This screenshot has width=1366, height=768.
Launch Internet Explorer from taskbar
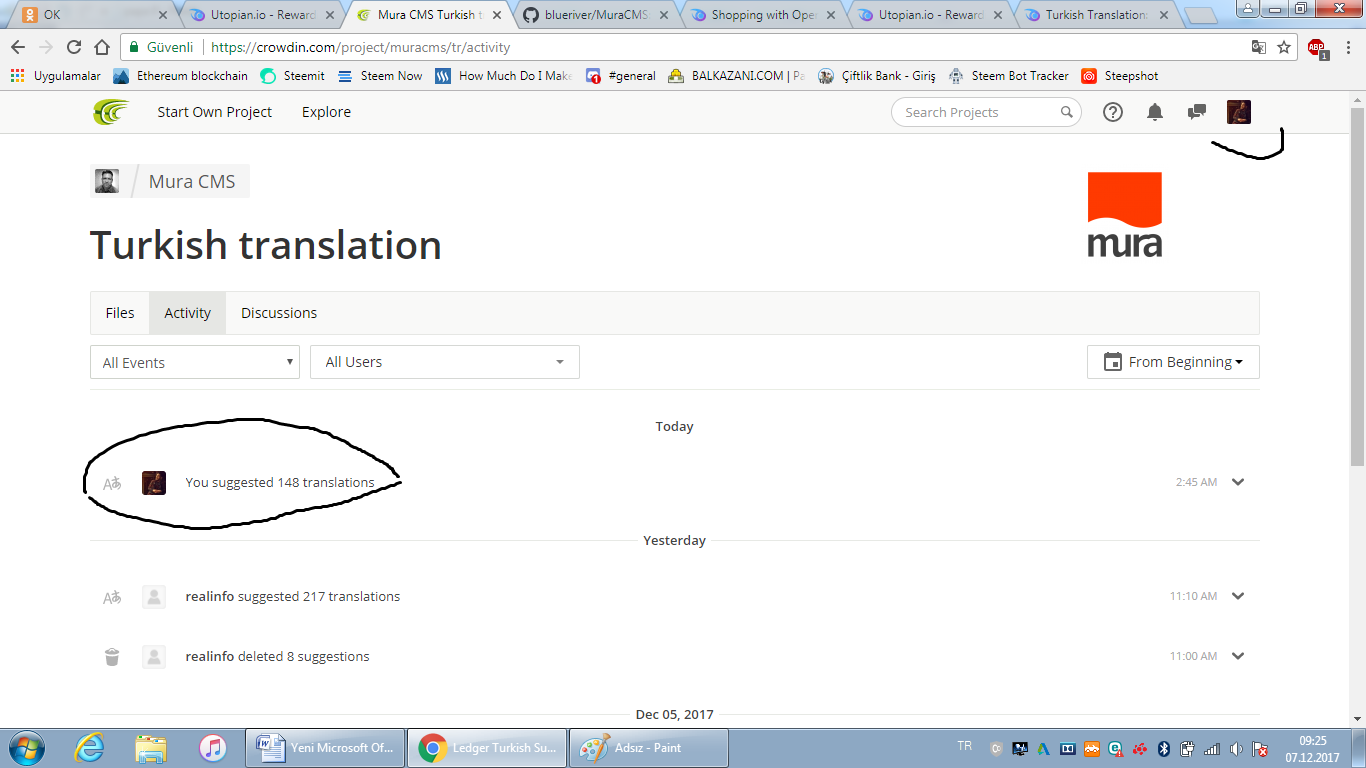(x=90, y=747)
